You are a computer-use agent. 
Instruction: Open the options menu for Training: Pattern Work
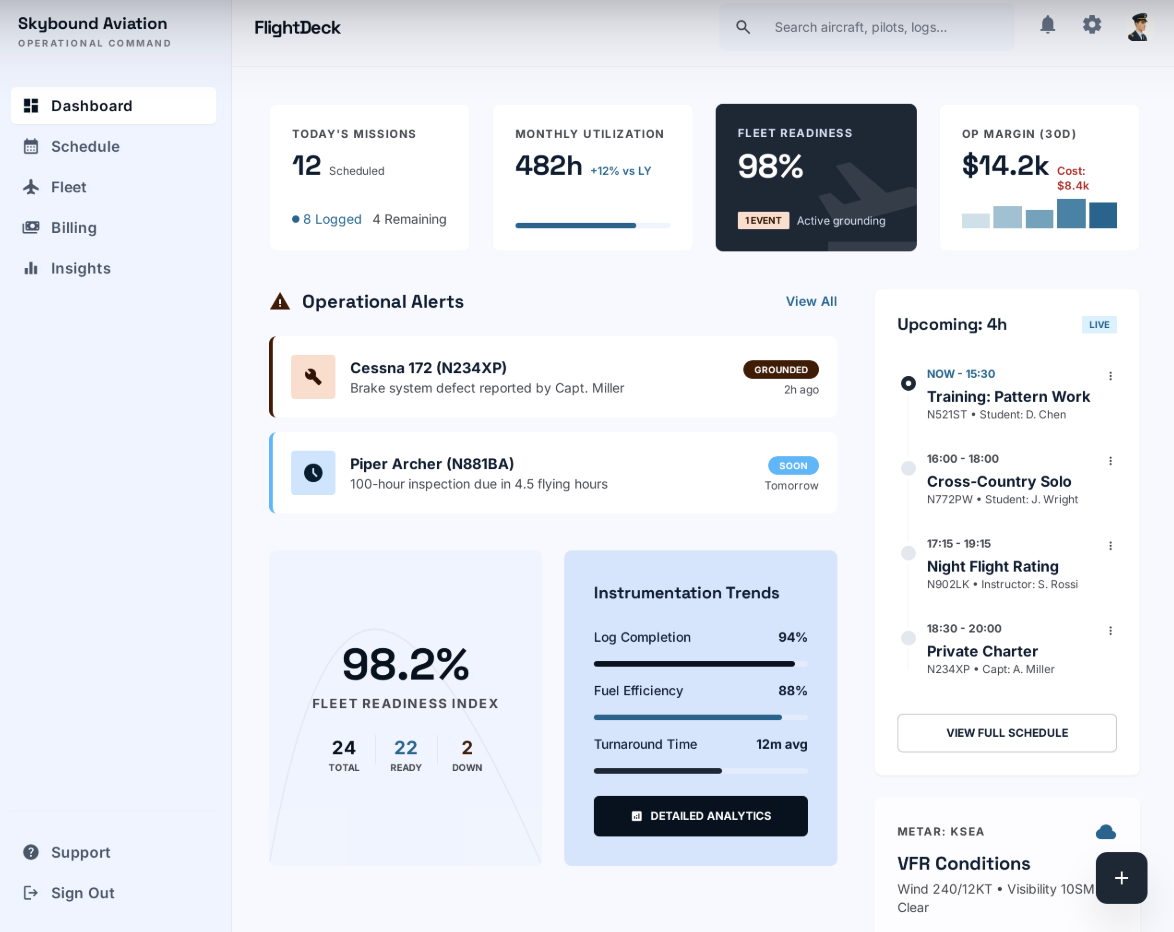tap(1110, 376)
